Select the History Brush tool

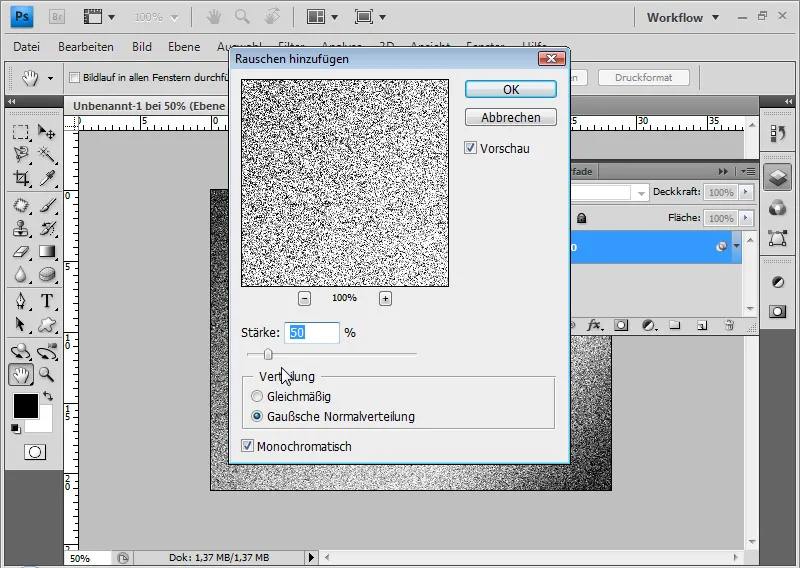click(46, 228)
